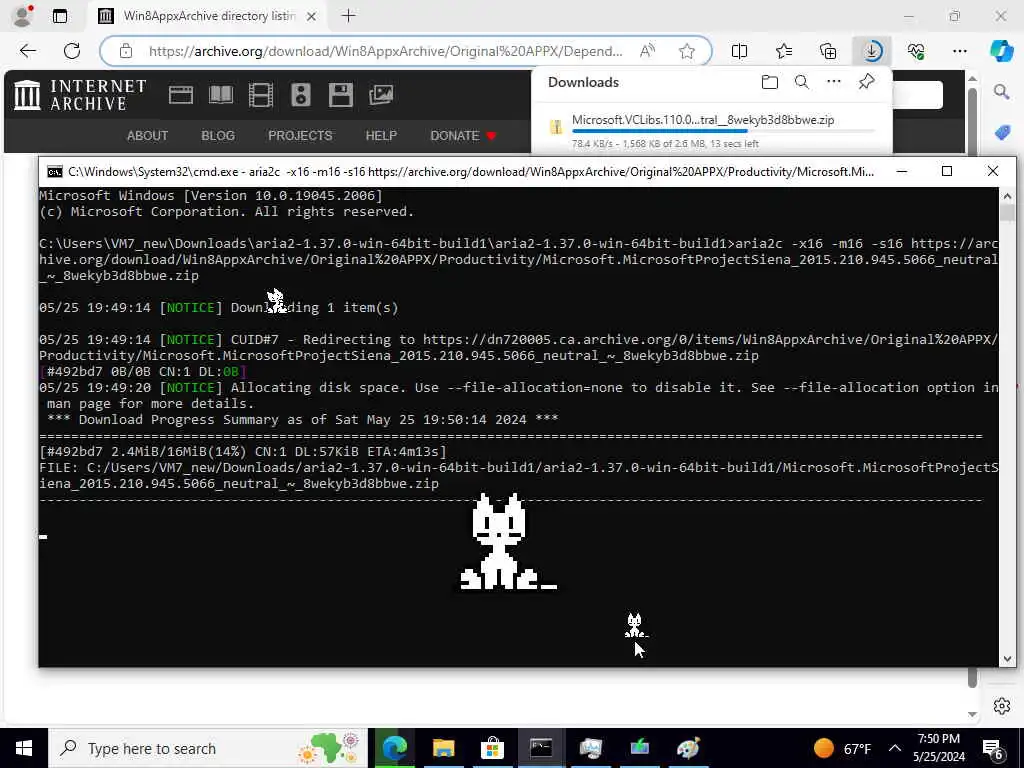Open the Edge profile icon
Viewport: 1024px width, 768px height.
point(23,16)
